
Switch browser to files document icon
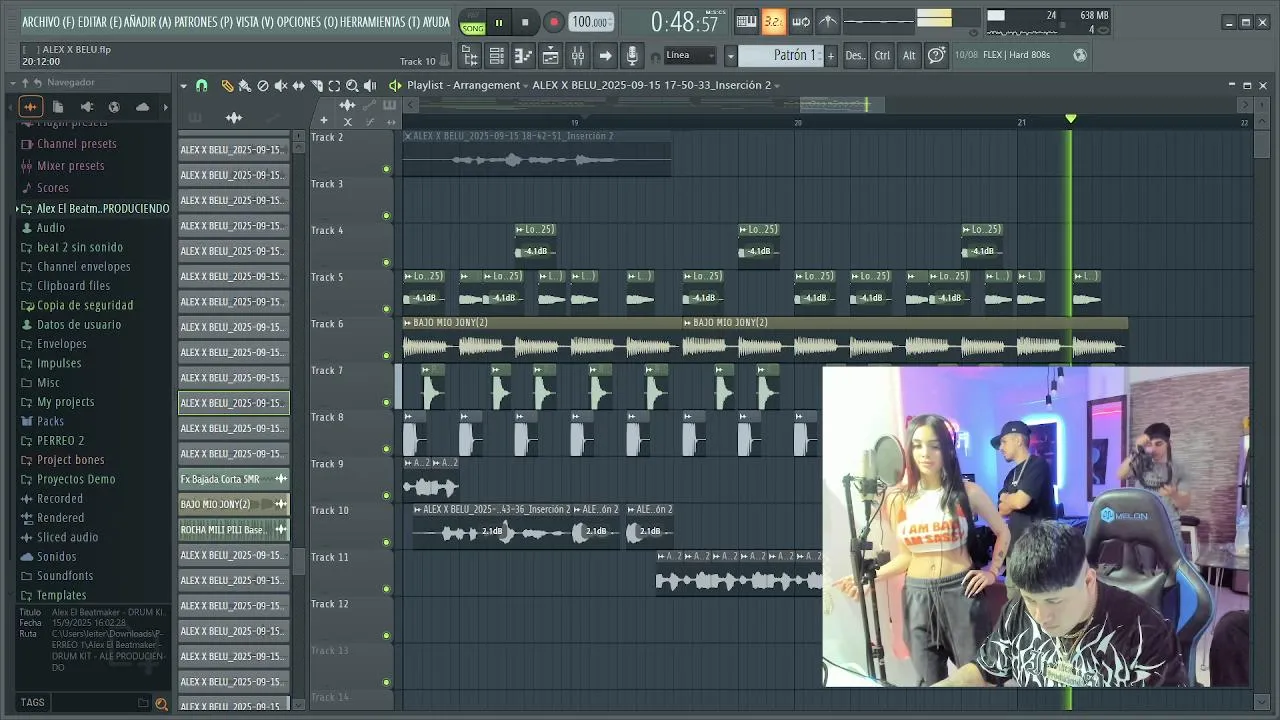pos(58,107)
